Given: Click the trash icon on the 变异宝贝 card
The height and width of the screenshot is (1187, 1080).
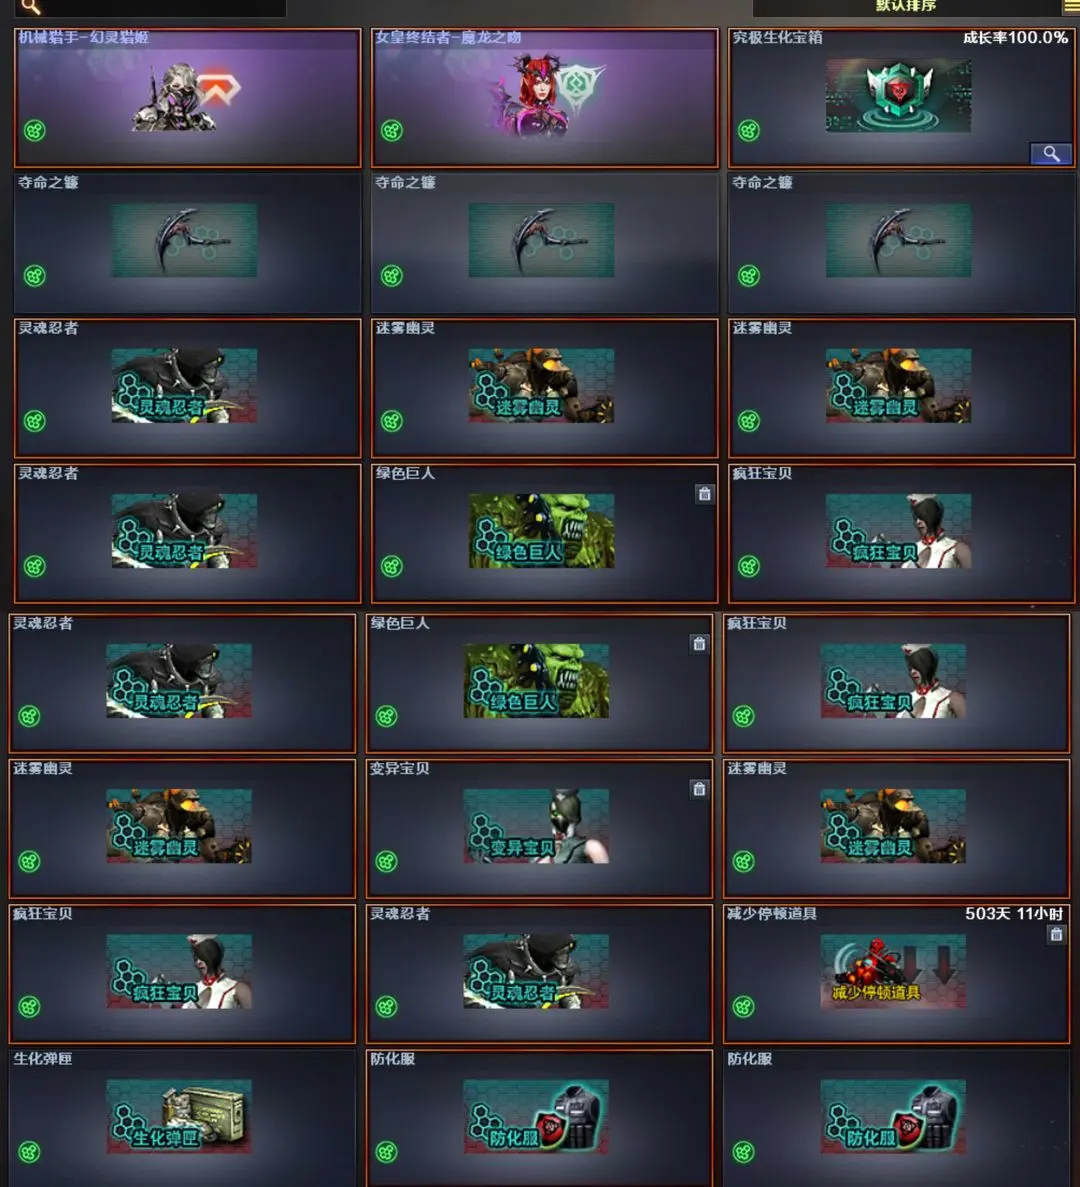Looking at the screenshot, I should (x=699, y=789).
